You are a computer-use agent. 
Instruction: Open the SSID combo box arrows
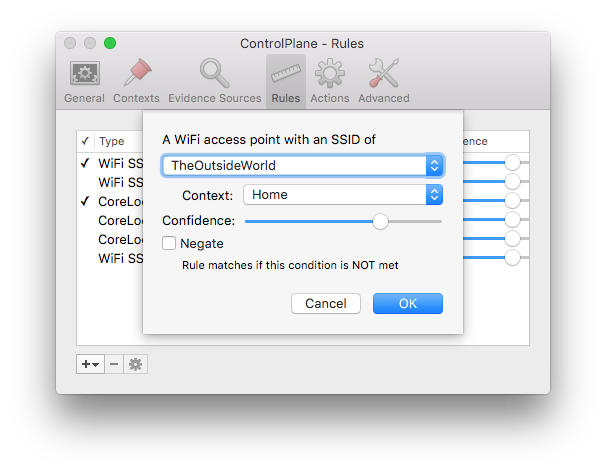(x=434, y=165)
